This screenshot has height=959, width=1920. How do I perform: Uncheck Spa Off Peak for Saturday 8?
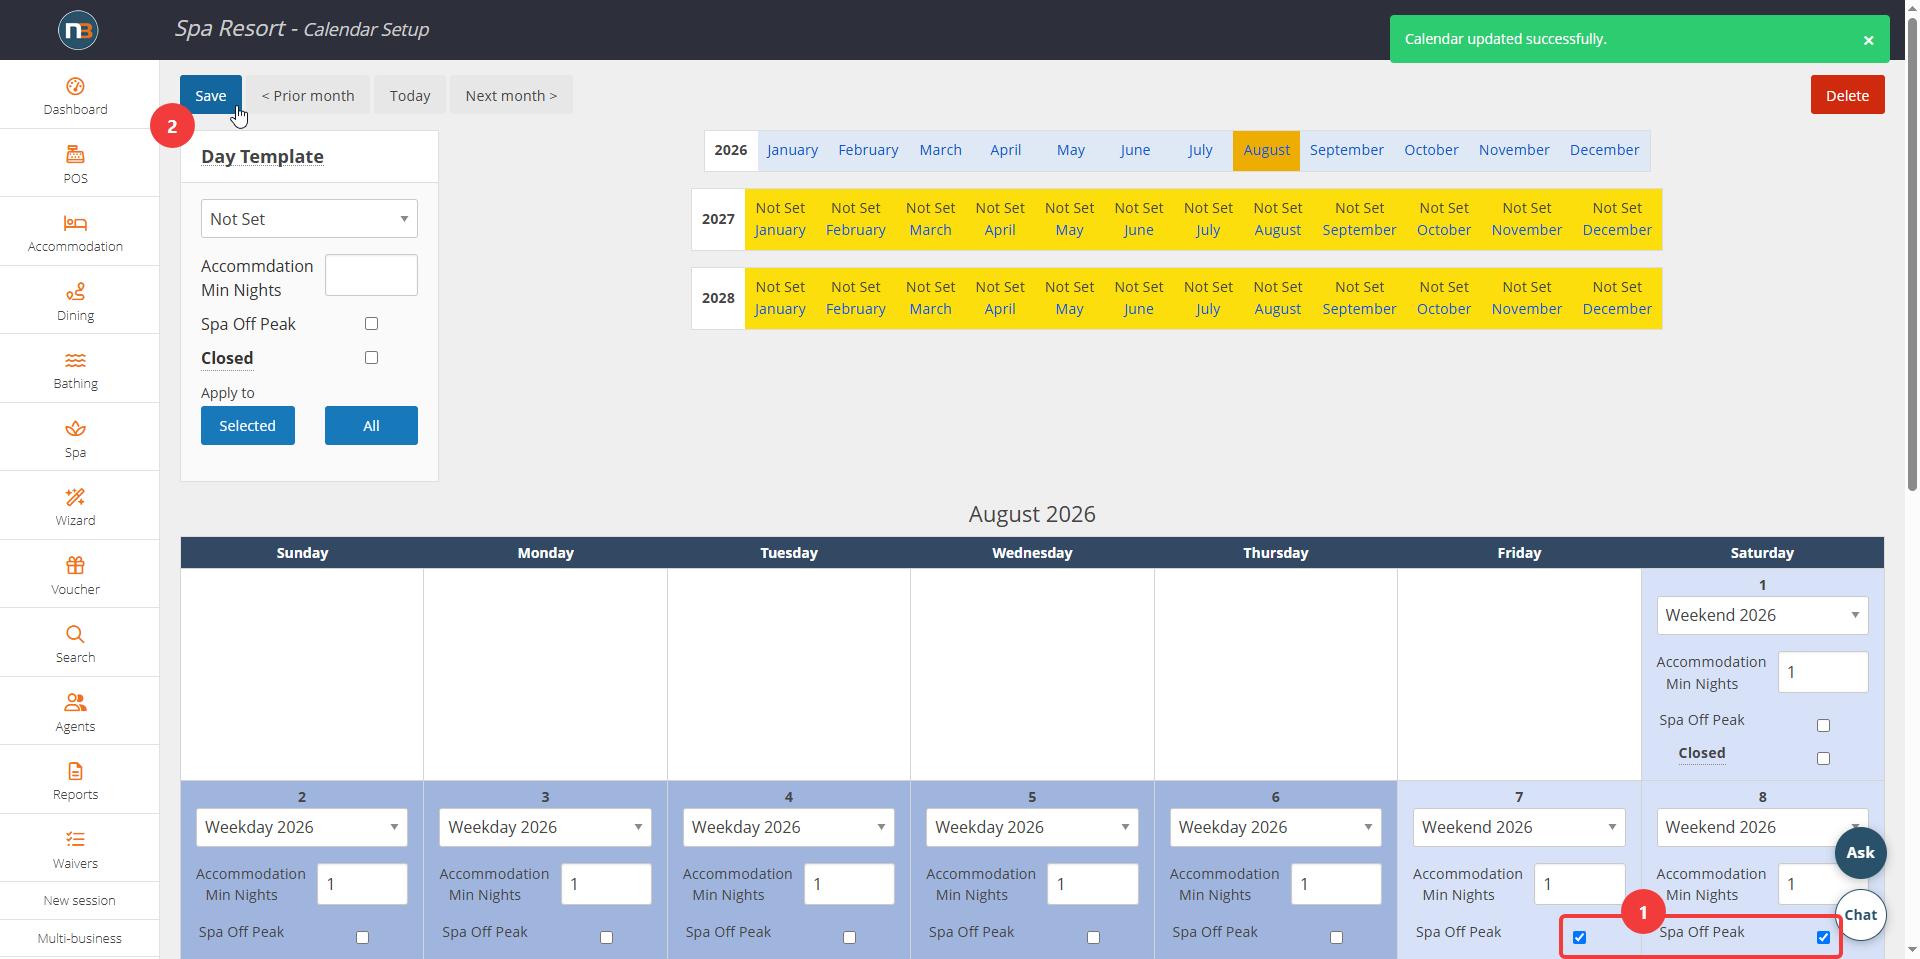pos(1823,938)
